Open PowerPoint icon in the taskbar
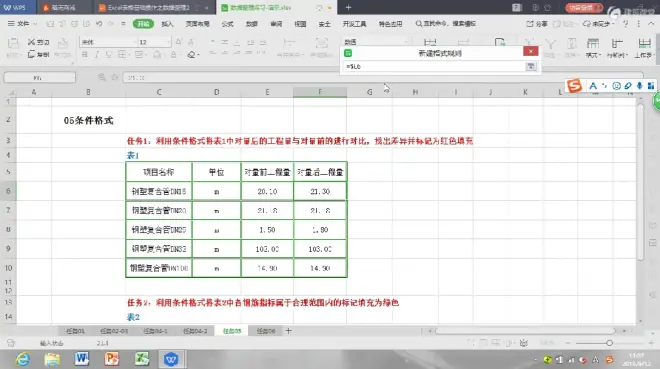Screen dimensions: 660x369 (112, 359)
